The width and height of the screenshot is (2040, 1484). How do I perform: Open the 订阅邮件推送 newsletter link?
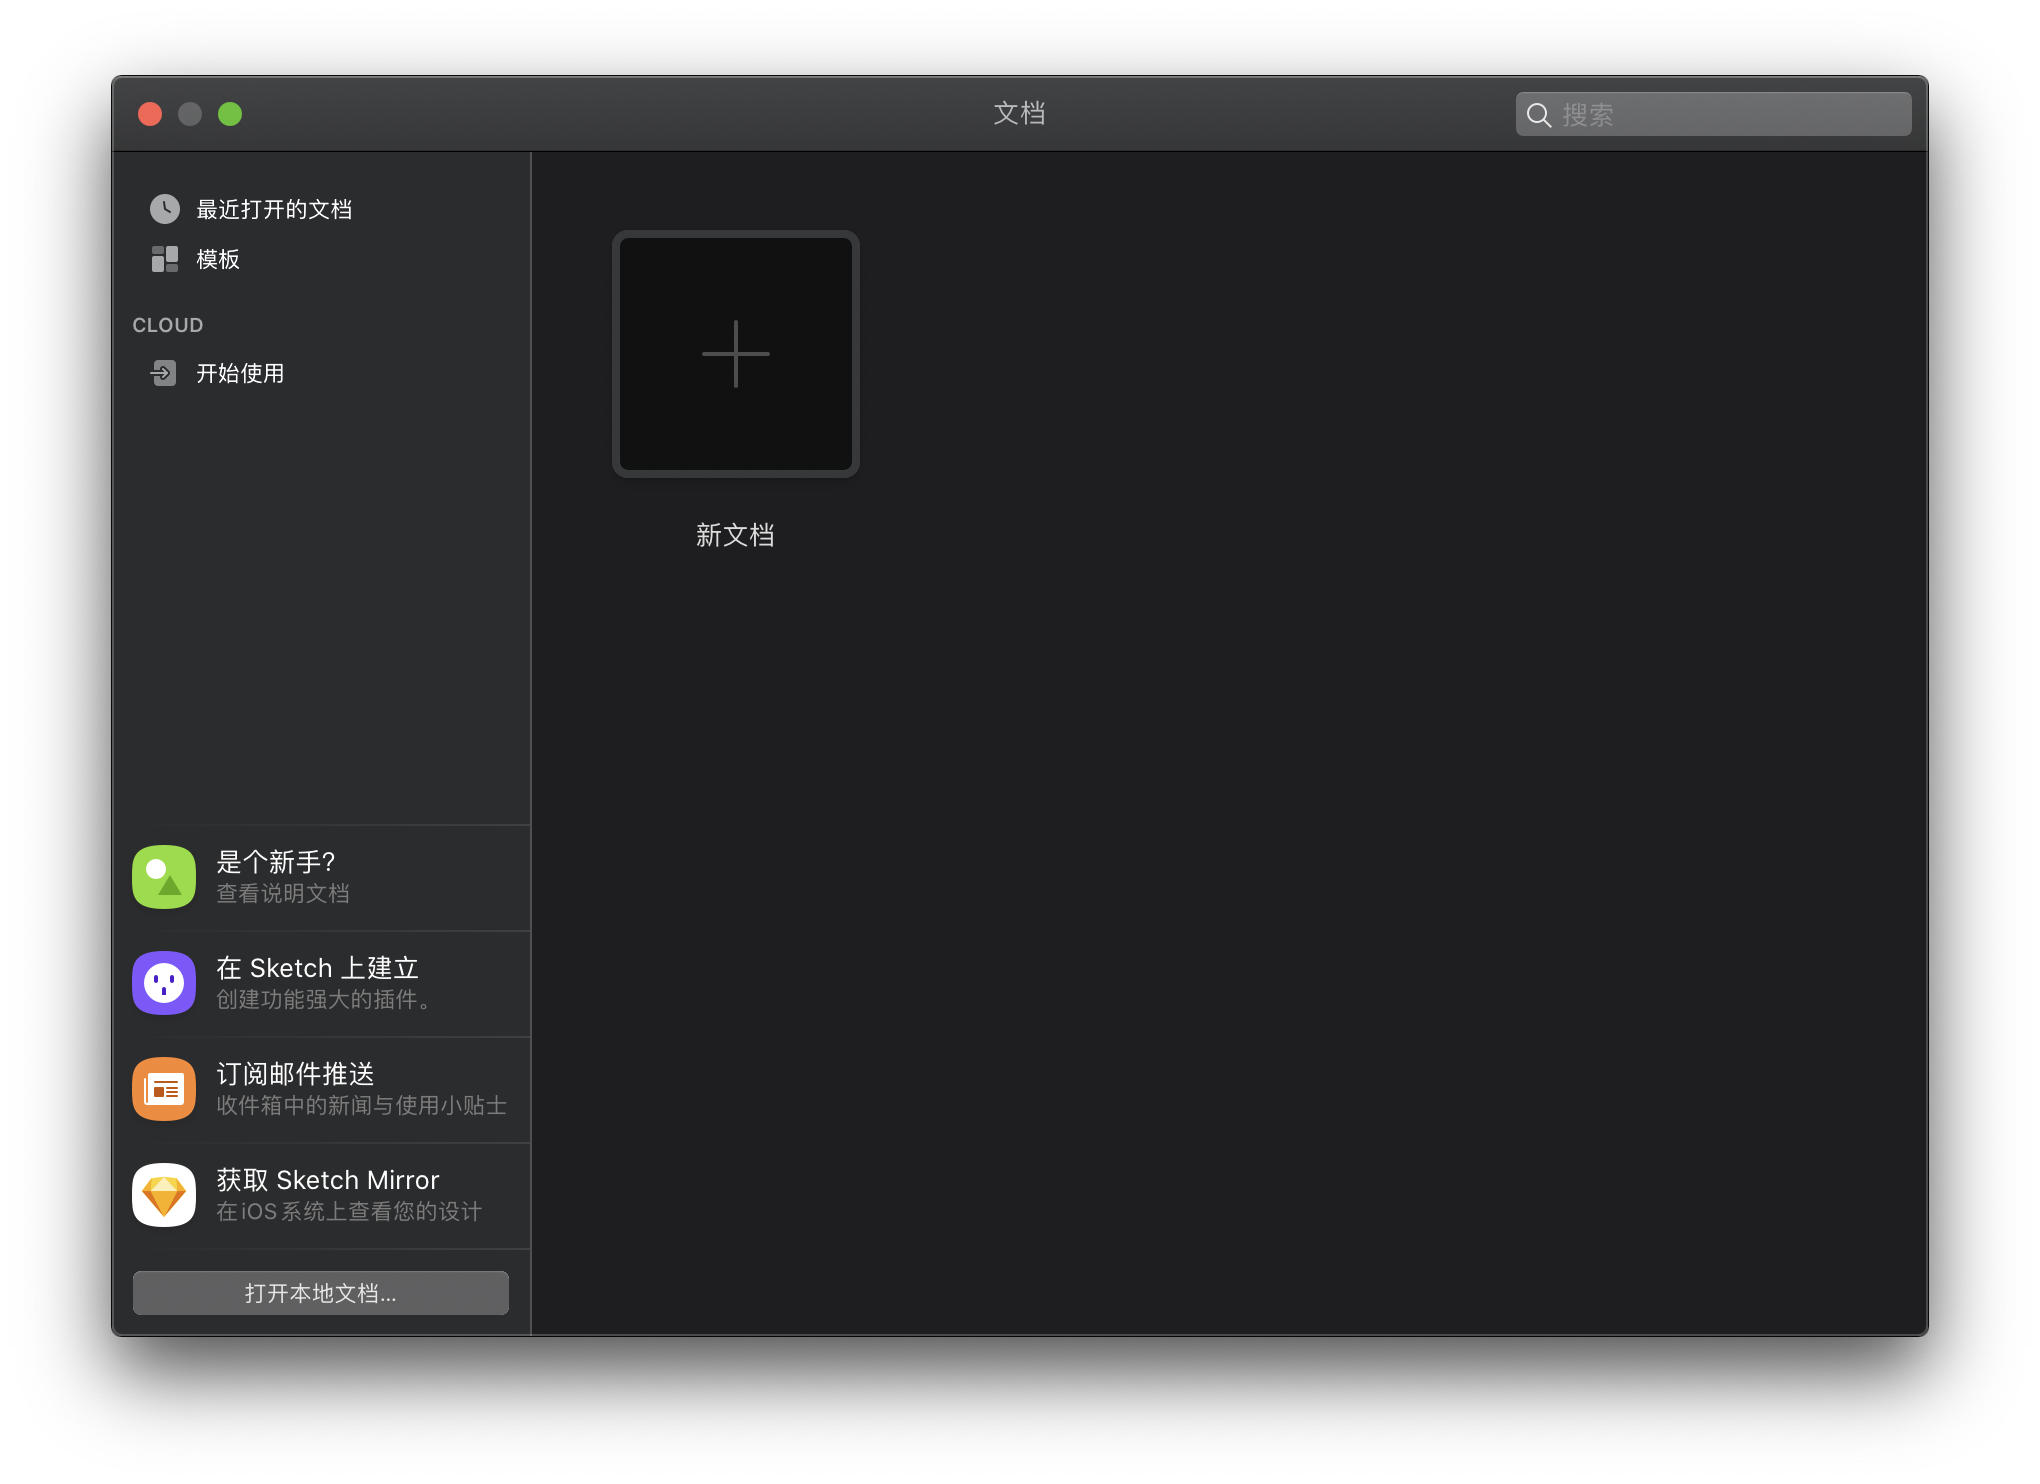pyautogui.click(x=295, y=1074)
